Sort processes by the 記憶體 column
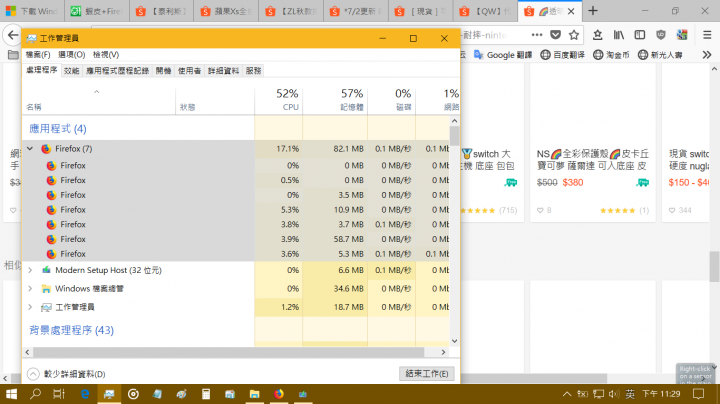 (335, 100)
